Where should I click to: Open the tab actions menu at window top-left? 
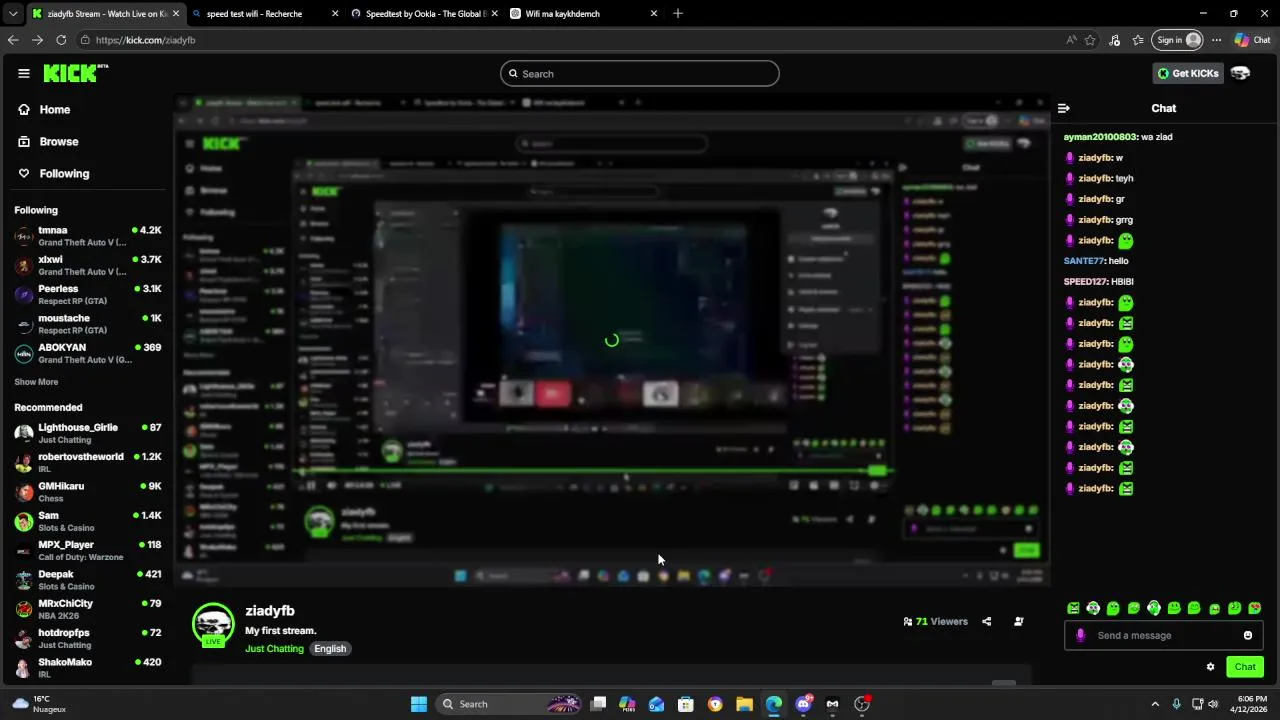pyautogui.click(x=12, y=13)
